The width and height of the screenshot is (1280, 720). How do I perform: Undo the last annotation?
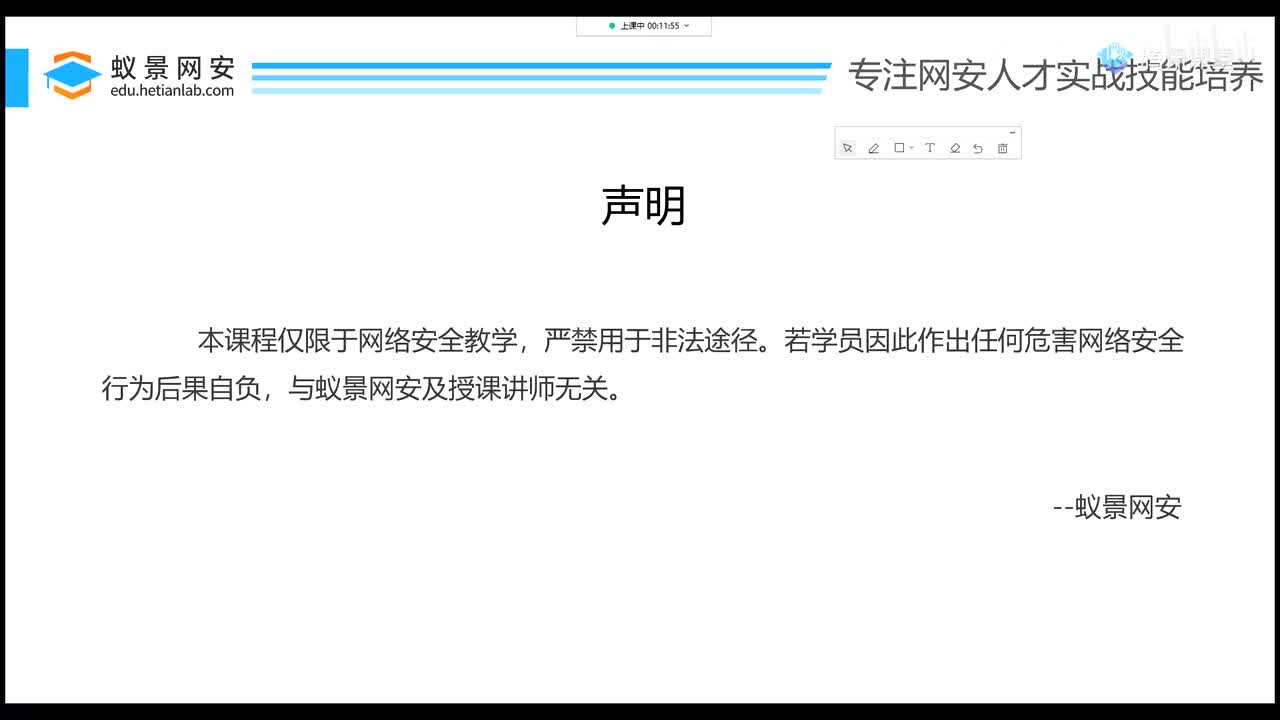[978, 148]
